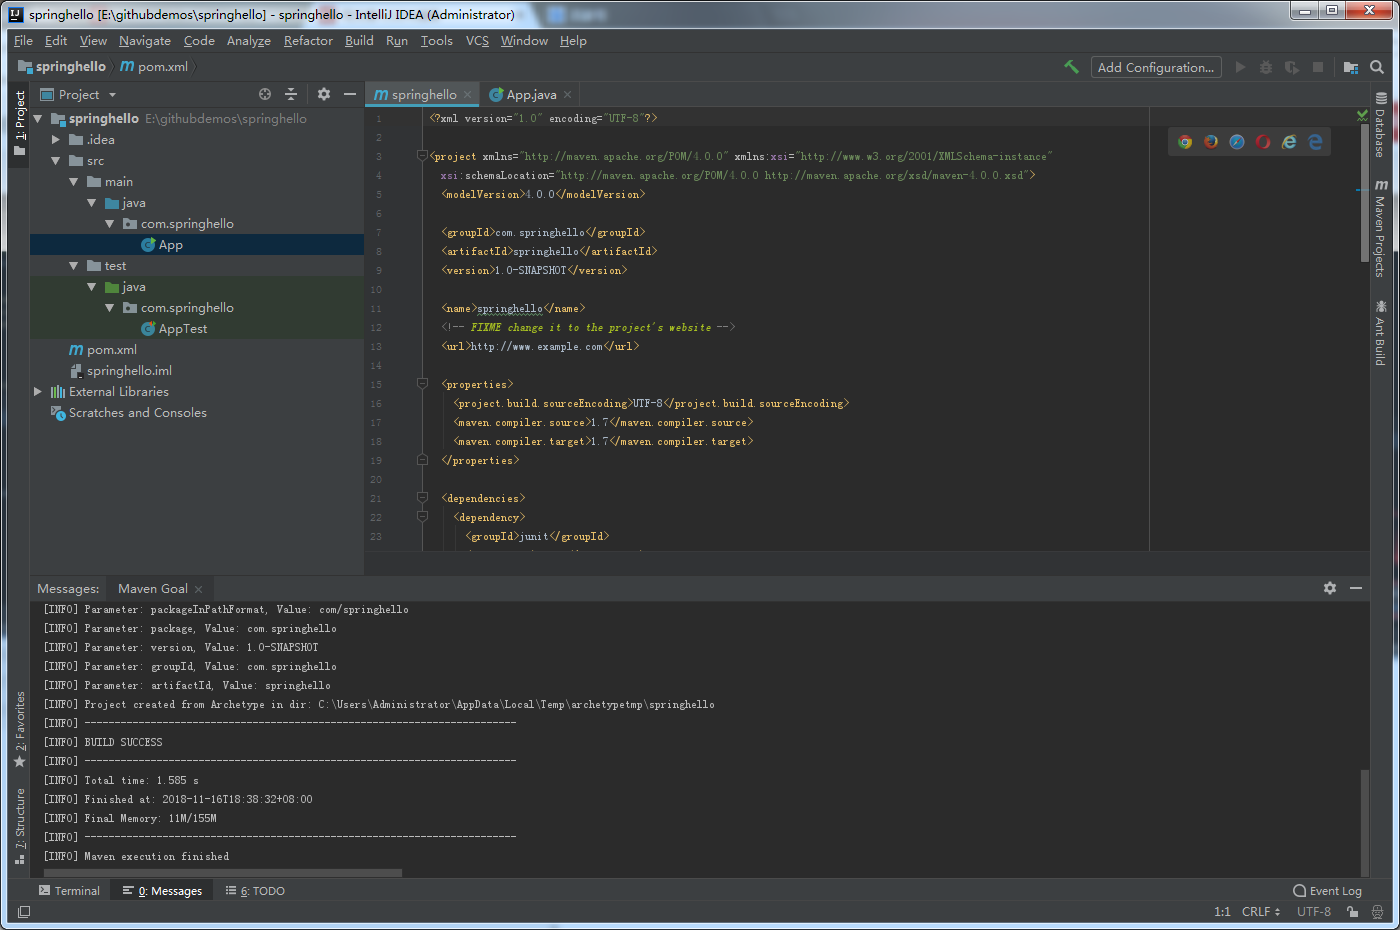Select the Scroll from Source icon in Project panel
Viewport: 1400px width, 930px height.
click(264, 93)
